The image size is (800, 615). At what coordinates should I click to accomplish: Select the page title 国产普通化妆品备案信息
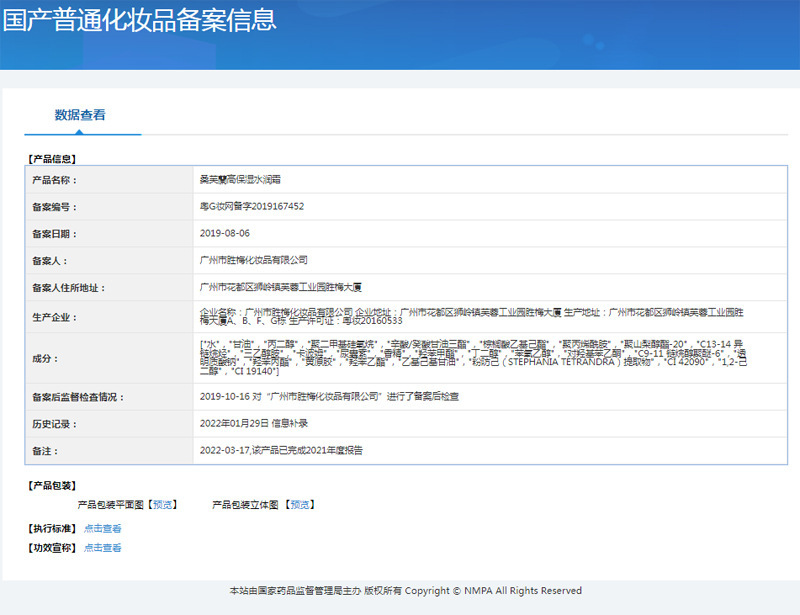tap(139, 20)
